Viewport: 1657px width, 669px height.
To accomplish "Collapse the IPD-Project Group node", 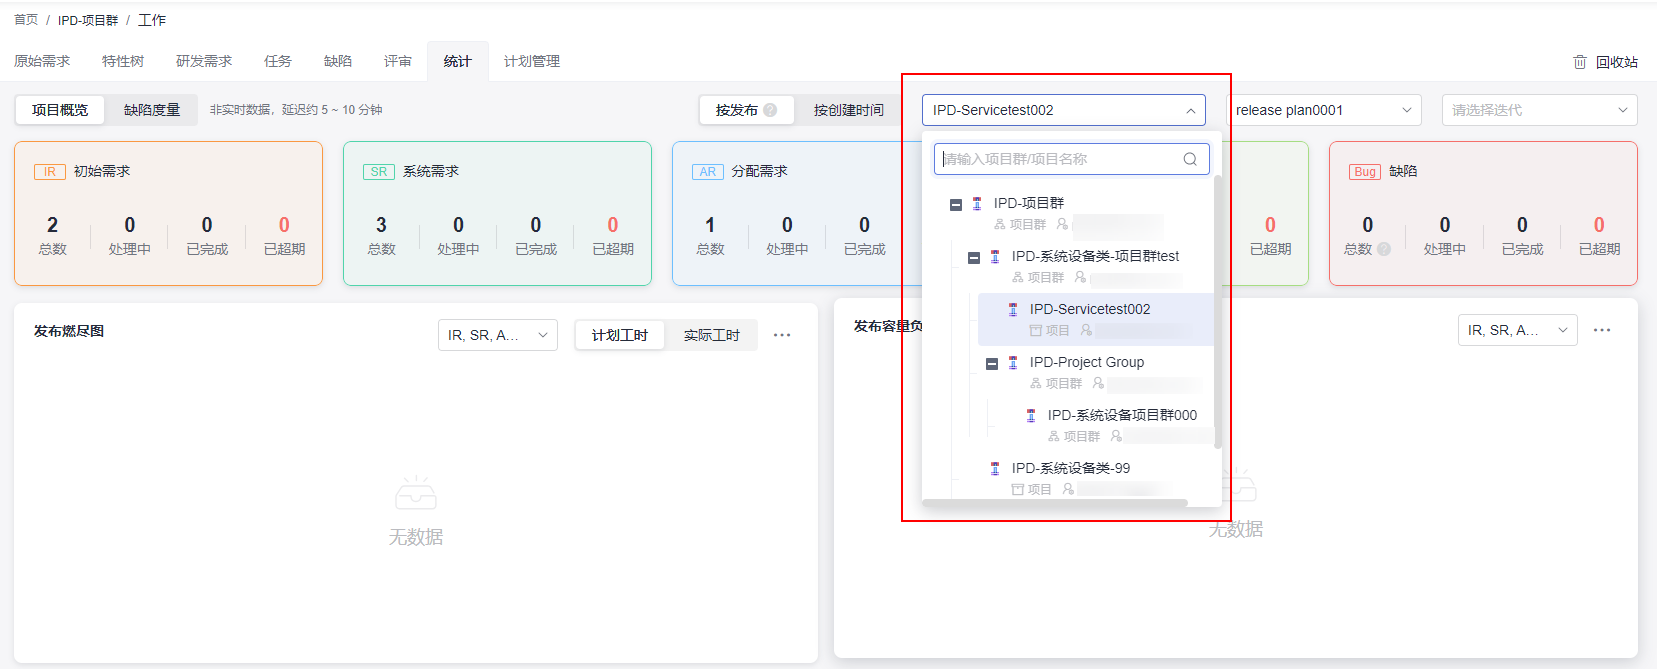I will click(x=992, y=364).
